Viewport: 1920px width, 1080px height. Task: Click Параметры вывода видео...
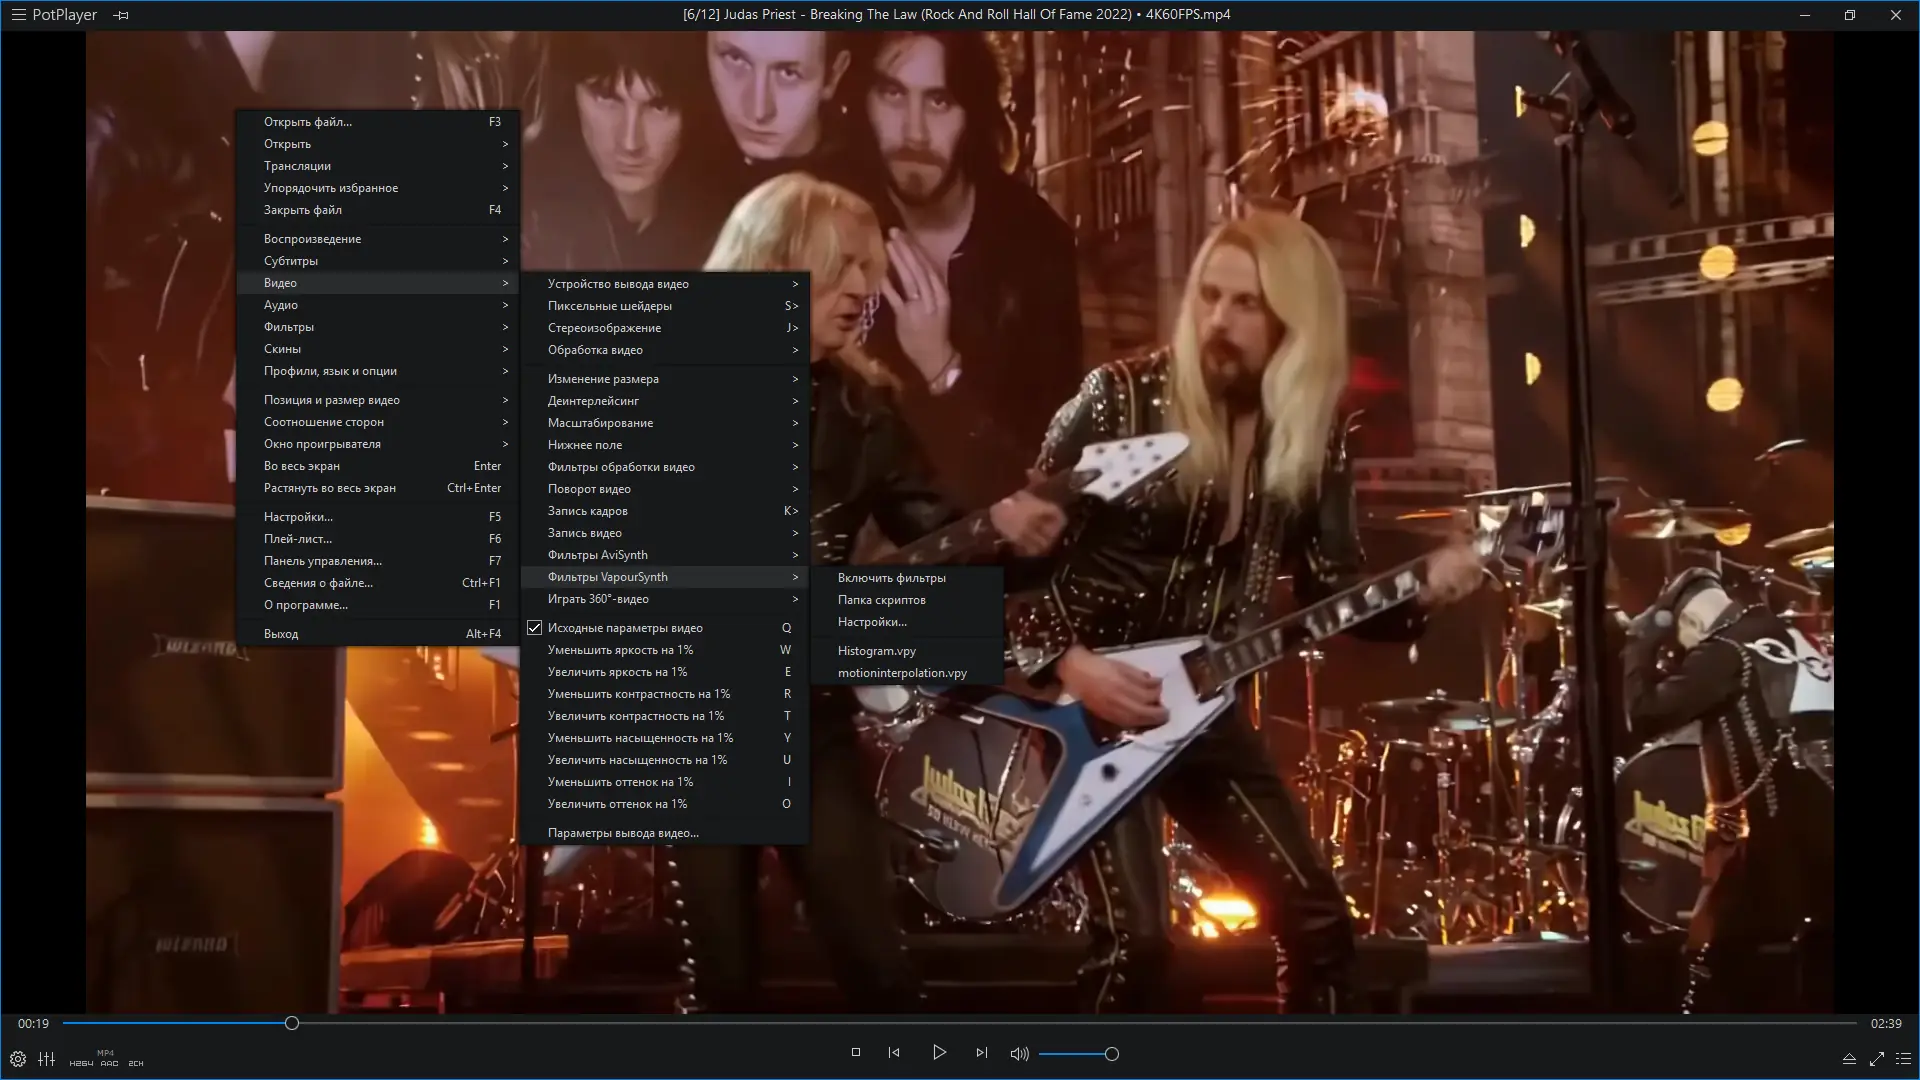pyautogui.click(x=622, y=833)
